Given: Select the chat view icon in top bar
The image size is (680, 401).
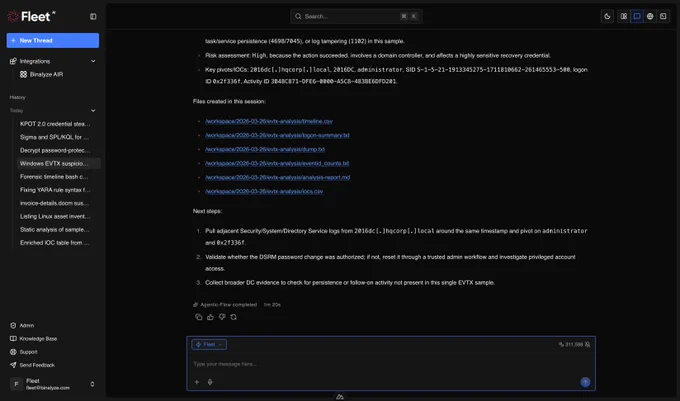Looking at the screenshot, I should (637, 16).
